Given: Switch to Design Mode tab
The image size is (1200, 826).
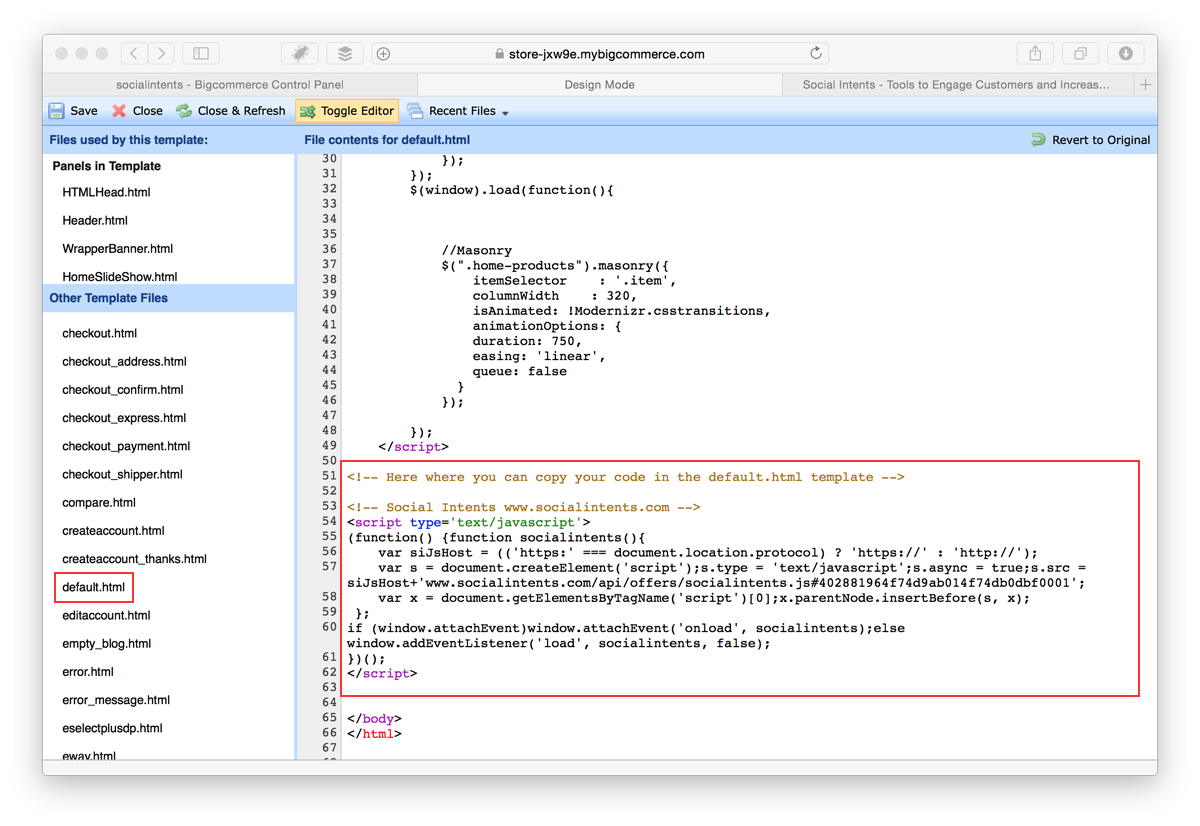Looking at the screenshot, I should tap(599, 85).
